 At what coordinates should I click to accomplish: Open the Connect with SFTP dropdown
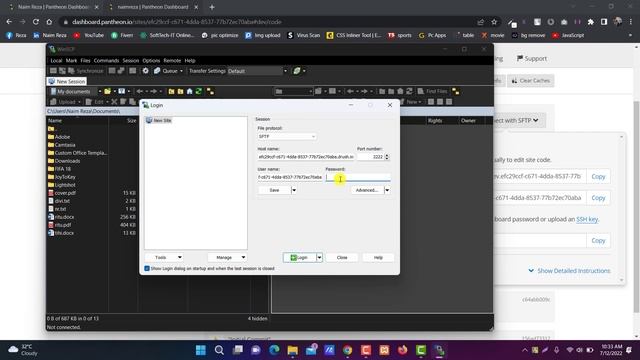[518, 120]
